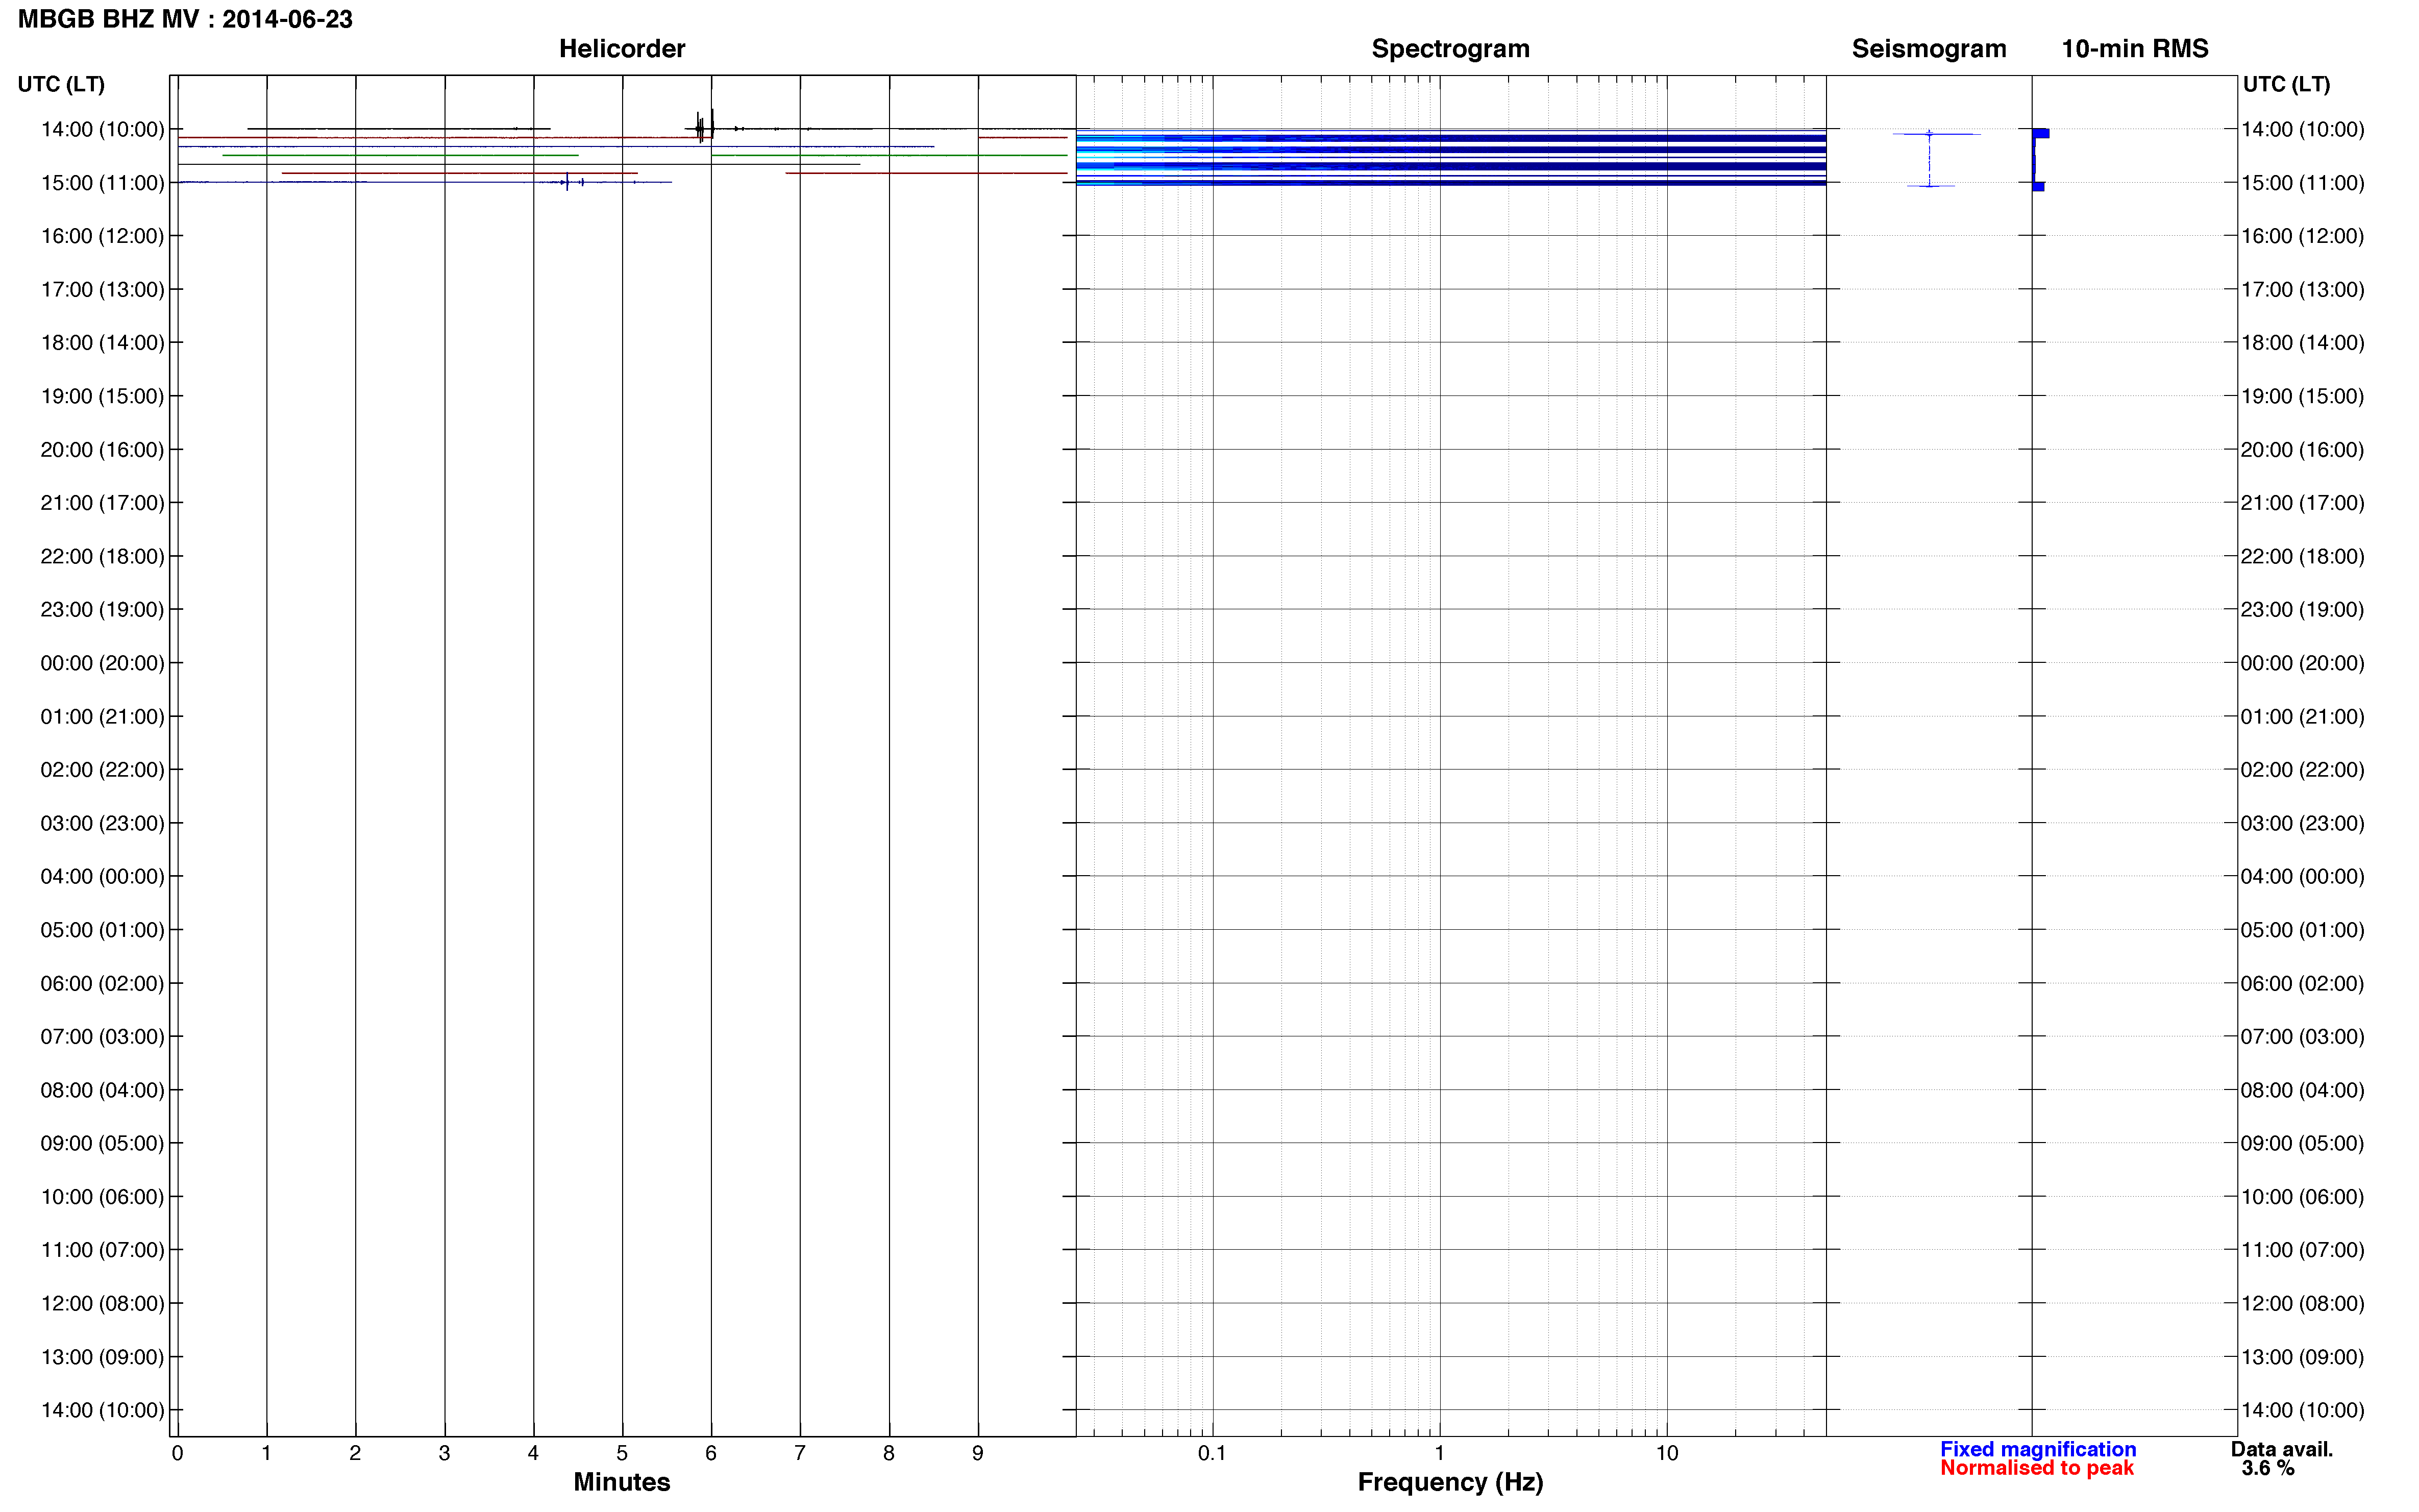Click the 'Normalised to peak' legend text
This screenshot has height=1512, width=2419.
pos(2036,1468)
